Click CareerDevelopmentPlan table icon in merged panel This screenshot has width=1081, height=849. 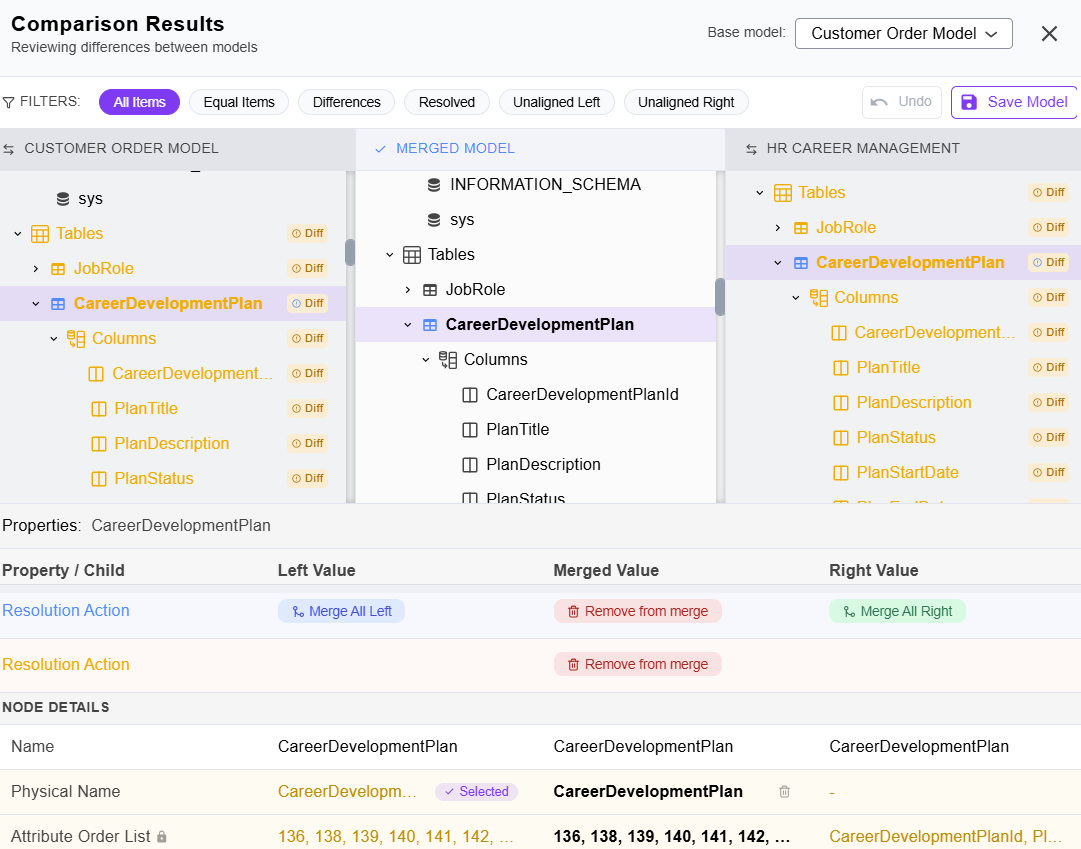pos(430,325)
